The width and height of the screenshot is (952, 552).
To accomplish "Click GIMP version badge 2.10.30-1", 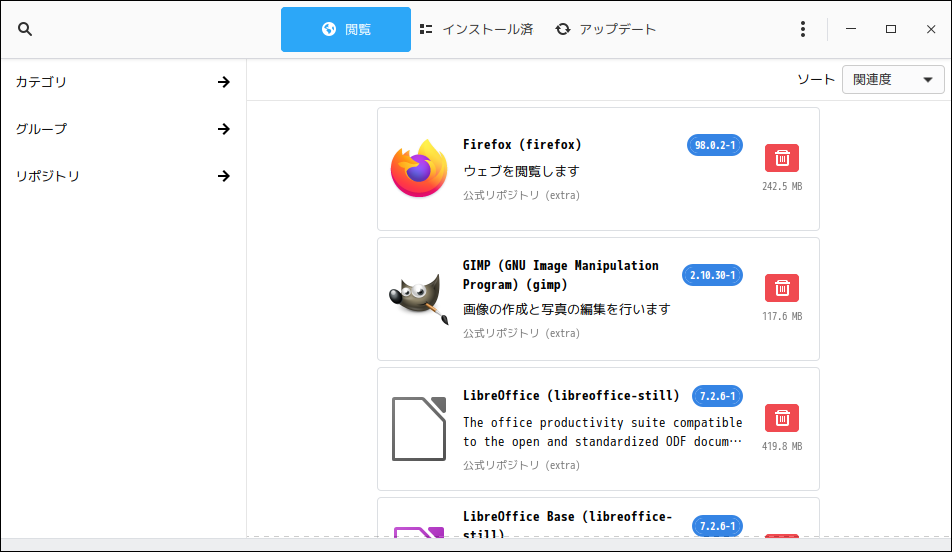I will pyautogui.click(x=712, y=275).
